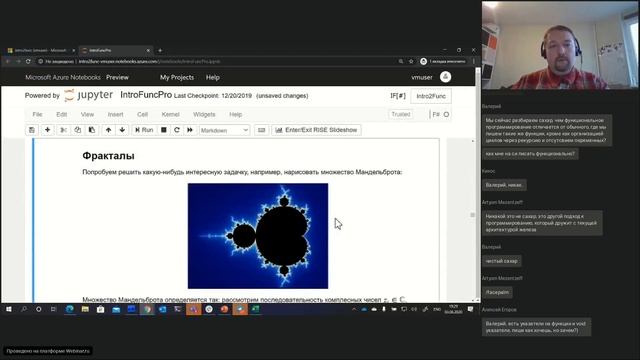This screenshot has height=360, width=640.
Task: Click the scroll down arrow of page scrollbar
Action: coord(478,300)
